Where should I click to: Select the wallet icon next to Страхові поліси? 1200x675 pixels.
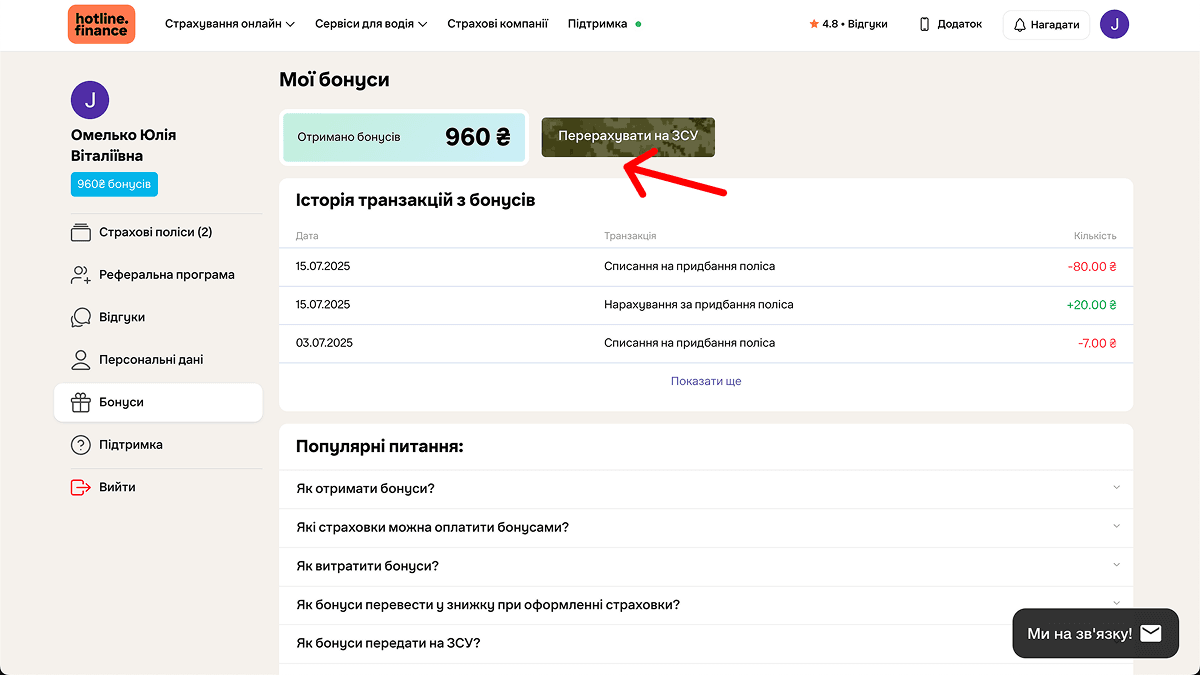tap(80, 231)
